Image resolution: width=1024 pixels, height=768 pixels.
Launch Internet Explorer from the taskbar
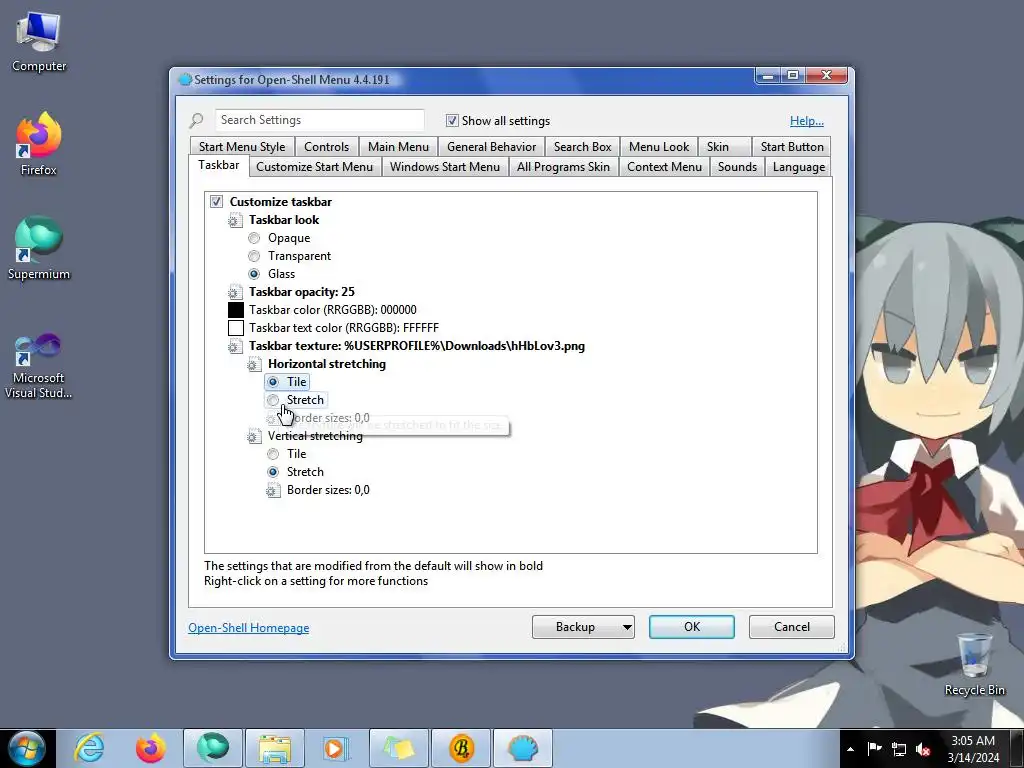point(89,748)
